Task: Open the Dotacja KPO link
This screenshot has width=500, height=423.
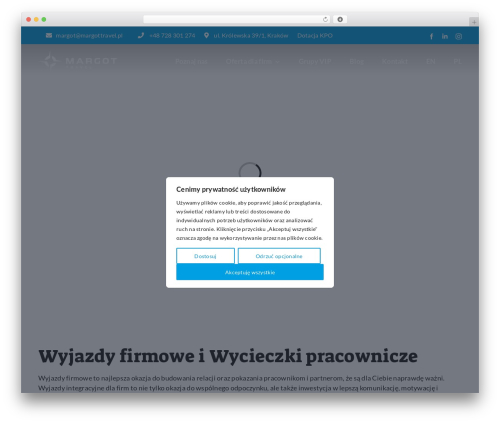Action: 315,35
